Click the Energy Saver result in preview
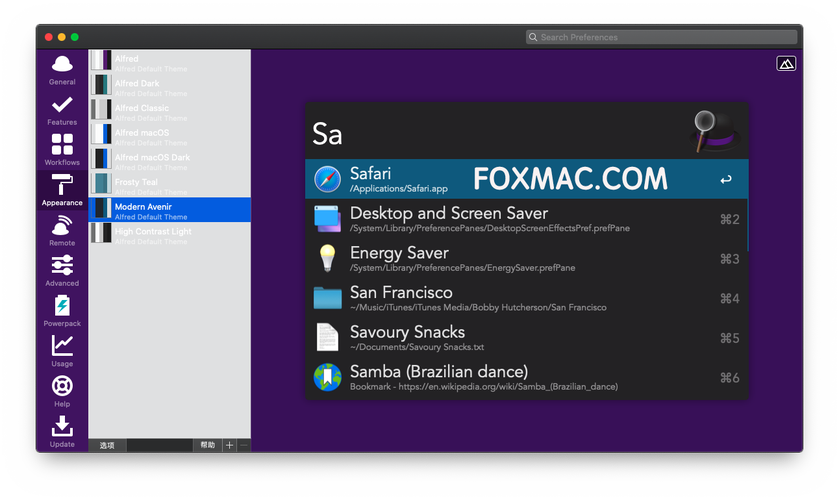The image size is (839, 500). [x=526, y=259]
